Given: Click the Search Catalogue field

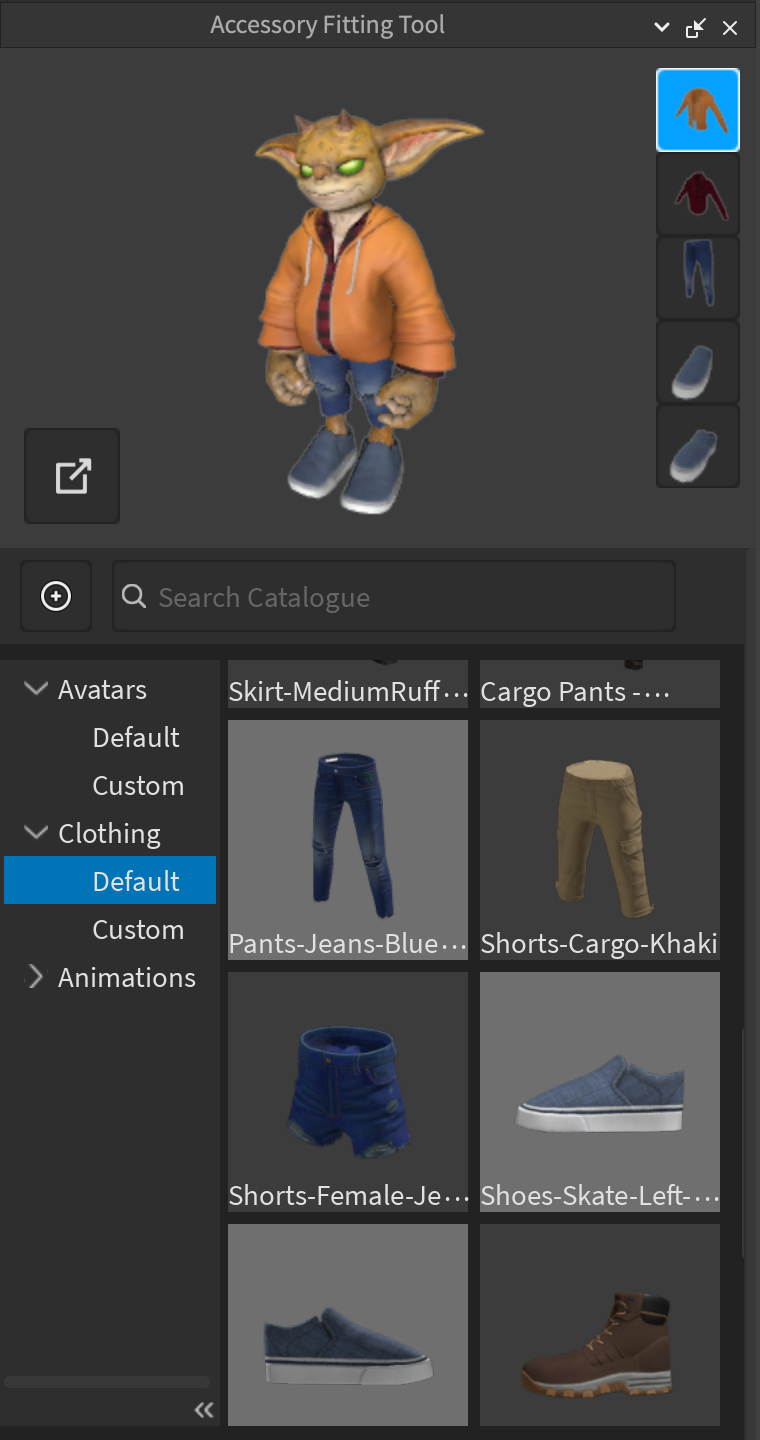Looking at the screenshot, I should (394, 597).
